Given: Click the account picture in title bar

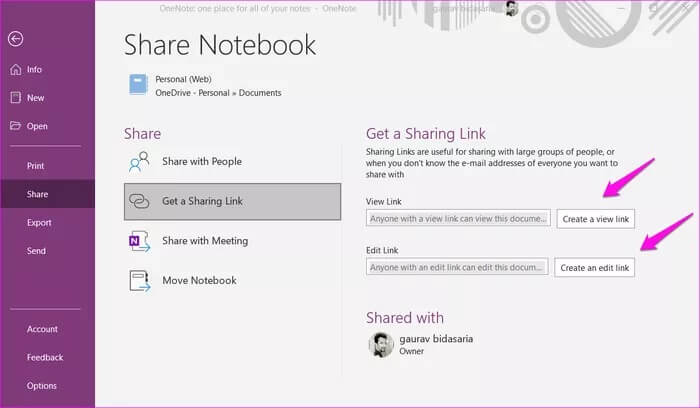Looking at the screenshot, I should [512, 8].
